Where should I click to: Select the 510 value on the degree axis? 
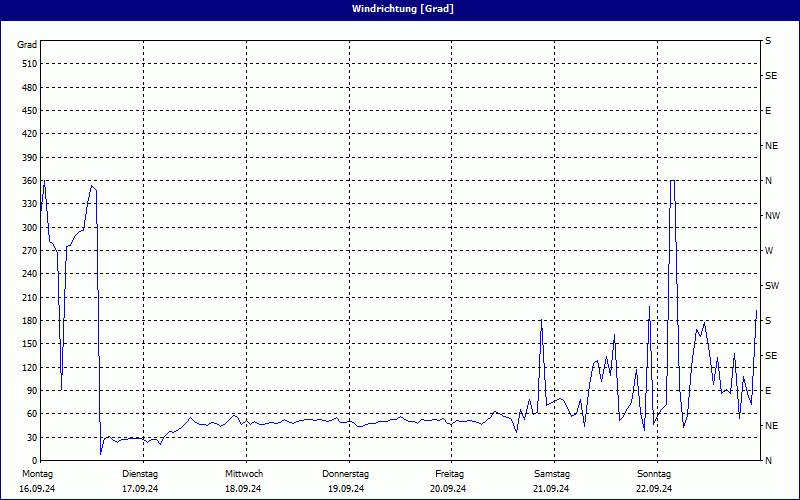tap(30, 64)
